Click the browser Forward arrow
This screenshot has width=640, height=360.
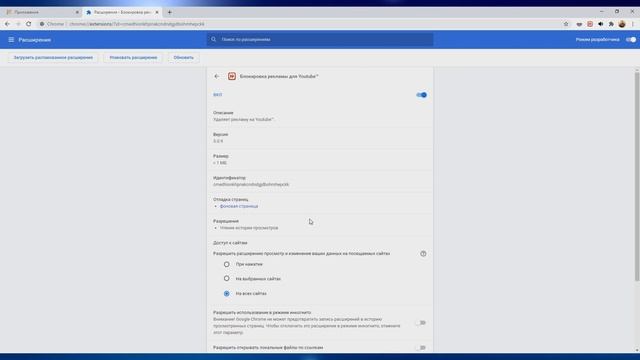click(18, 24)
